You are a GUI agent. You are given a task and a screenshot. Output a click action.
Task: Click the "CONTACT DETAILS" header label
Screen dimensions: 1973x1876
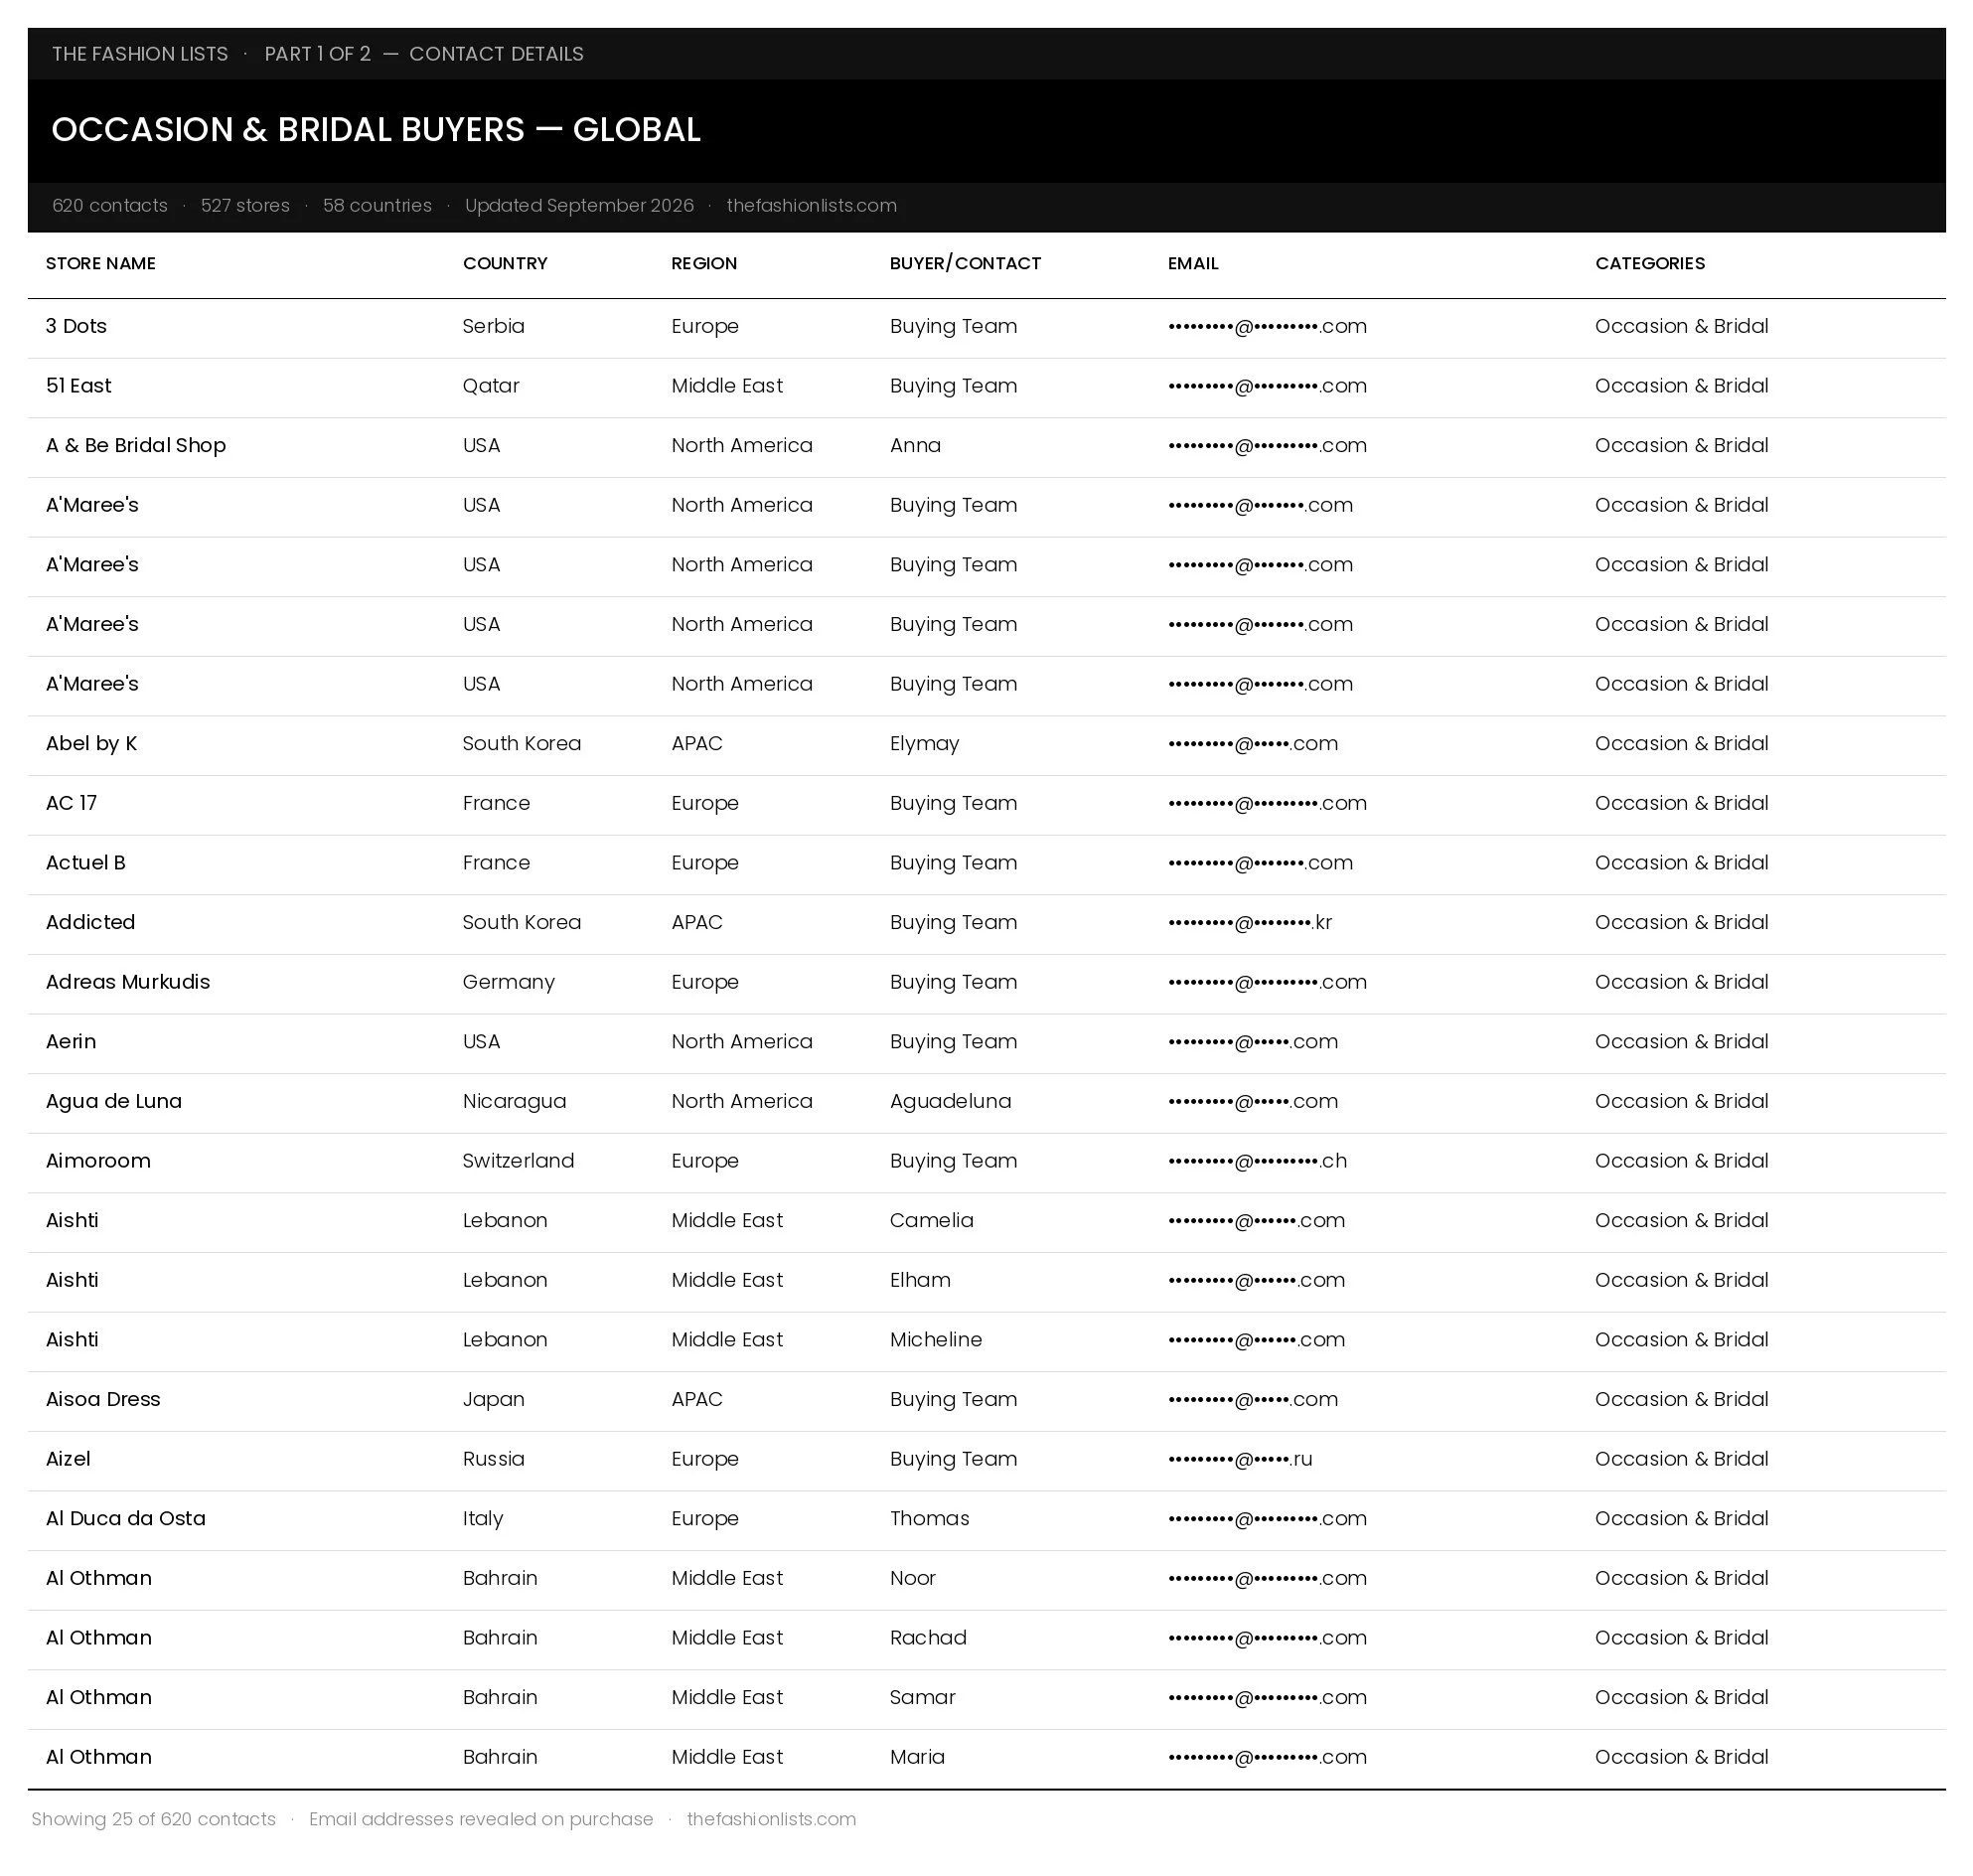(x=496, y=54)
